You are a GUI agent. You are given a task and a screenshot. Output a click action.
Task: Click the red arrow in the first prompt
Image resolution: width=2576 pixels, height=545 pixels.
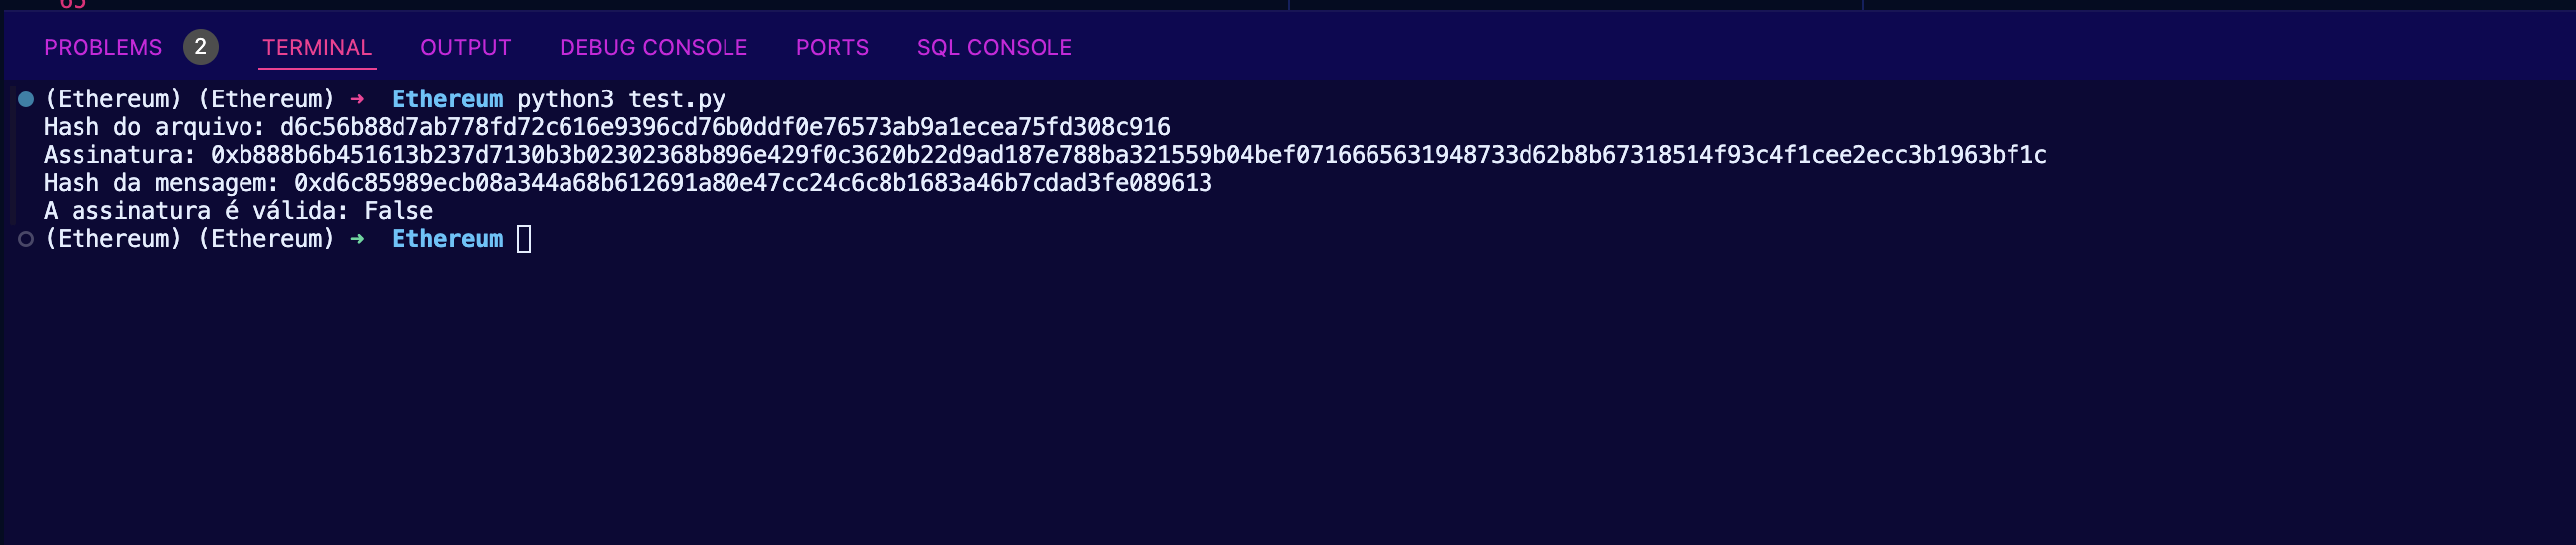click(x=357, y=99)
